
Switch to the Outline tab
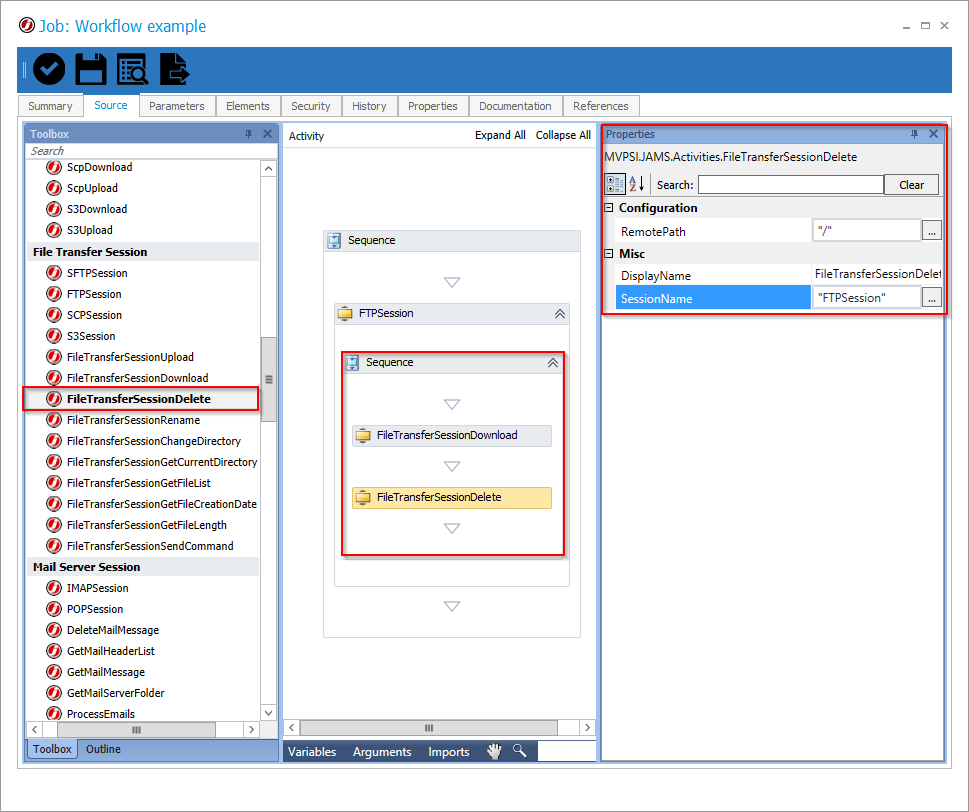tap(103, 749)
